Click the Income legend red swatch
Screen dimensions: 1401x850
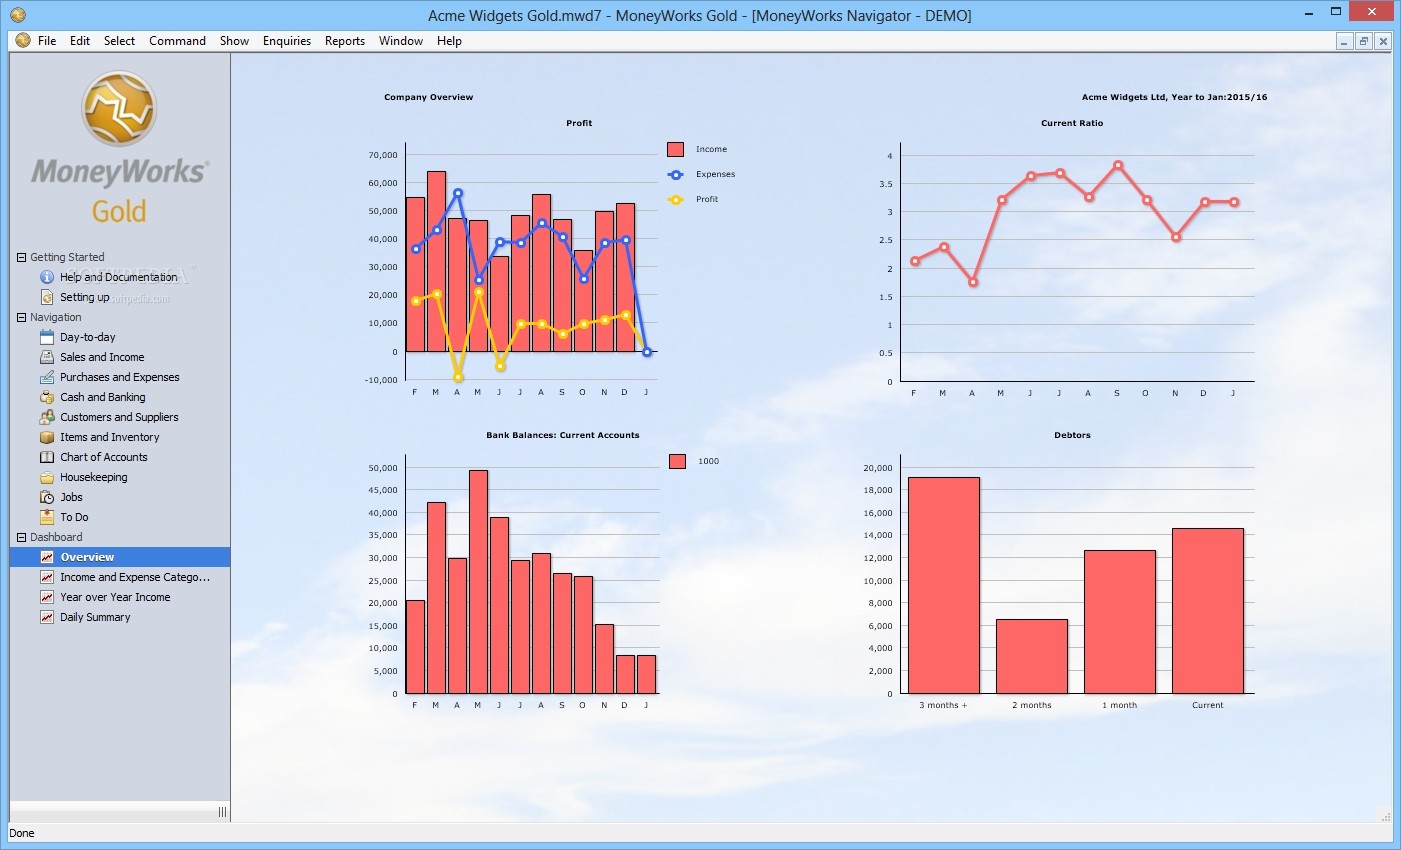[675, 149]
